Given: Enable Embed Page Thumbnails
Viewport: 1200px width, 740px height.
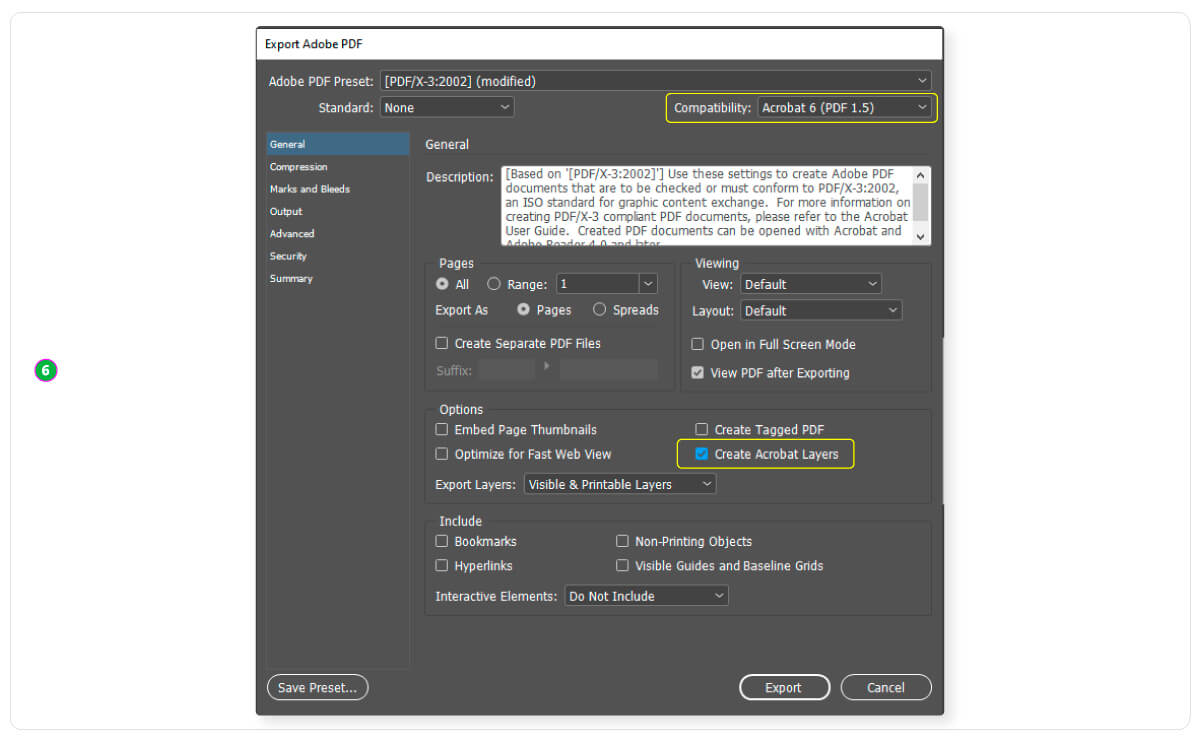Looking at the screenshot, I should pos(442,430).
